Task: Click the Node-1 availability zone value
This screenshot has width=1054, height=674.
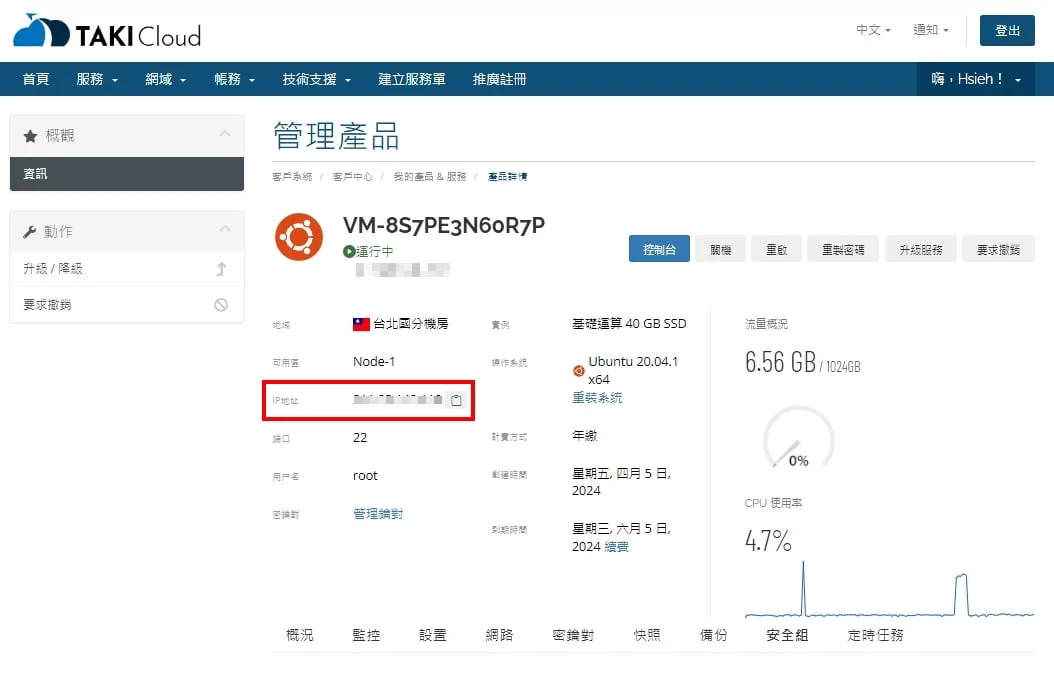Action: 374,362
